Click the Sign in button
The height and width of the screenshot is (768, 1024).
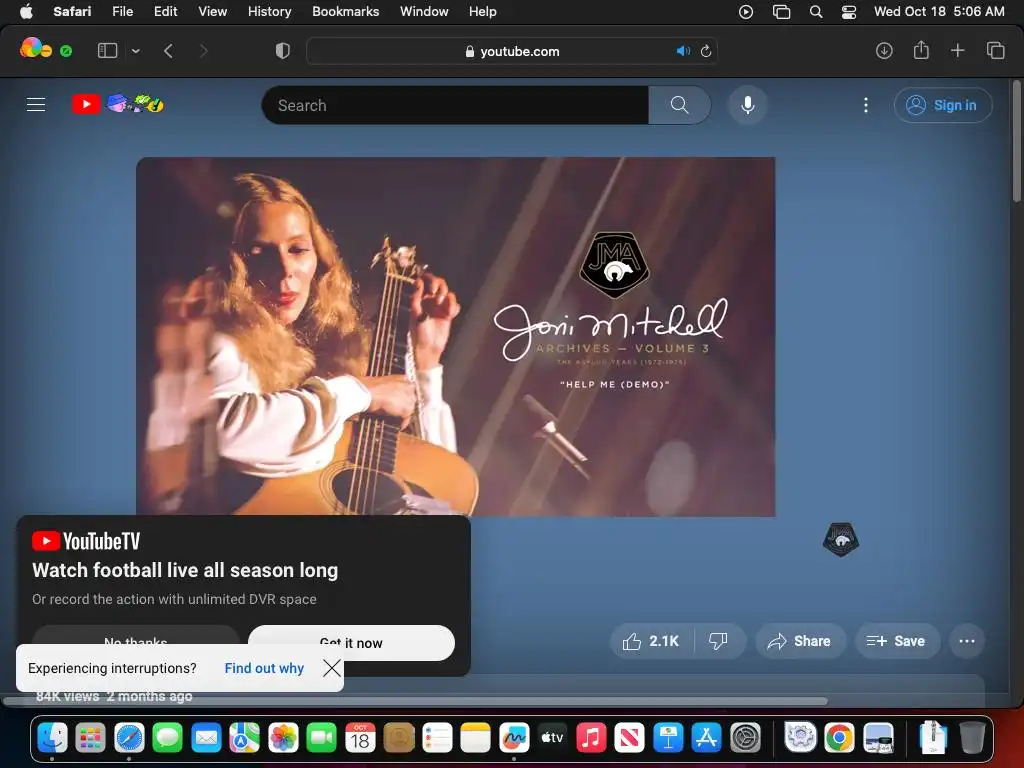tap(943, 105)
